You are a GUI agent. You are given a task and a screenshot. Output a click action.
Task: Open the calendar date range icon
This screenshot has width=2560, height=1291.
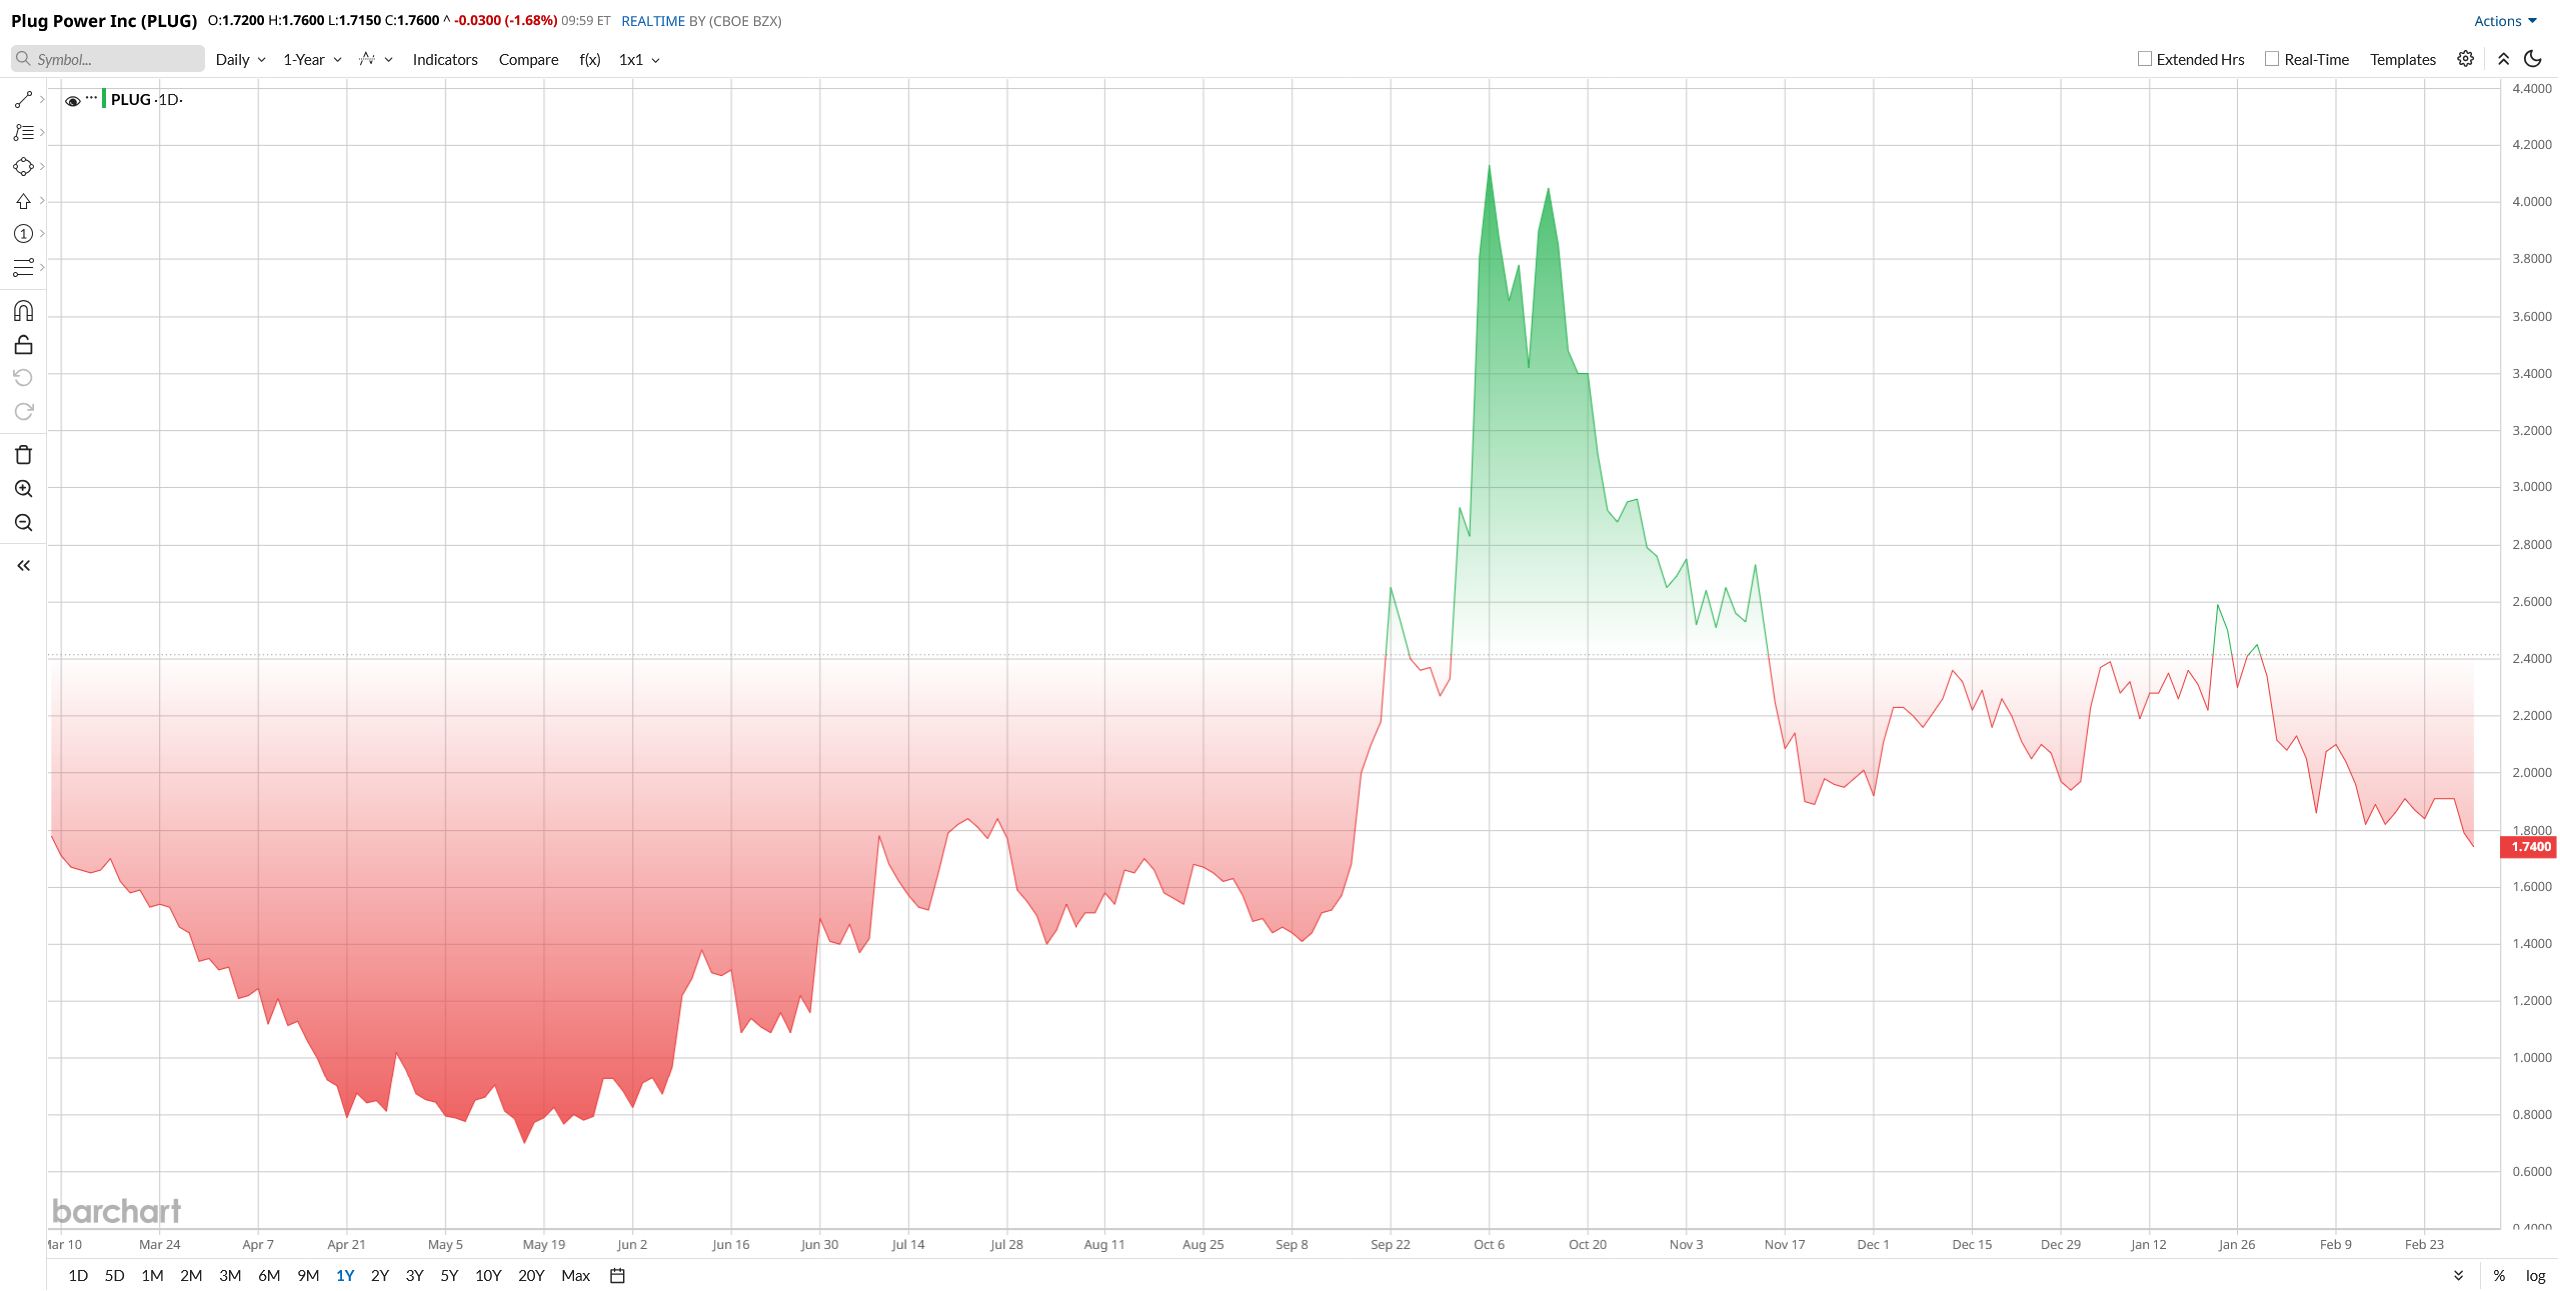[x=618, y=1275]
